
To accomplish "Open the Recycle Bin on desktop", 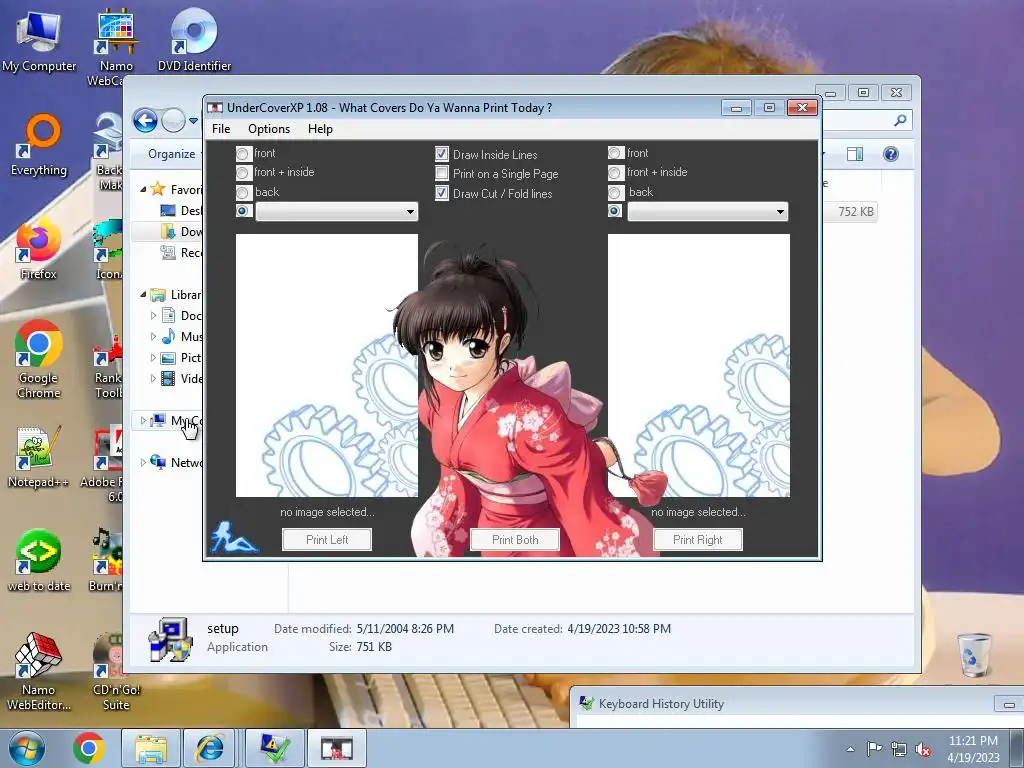I will [973, 655].
